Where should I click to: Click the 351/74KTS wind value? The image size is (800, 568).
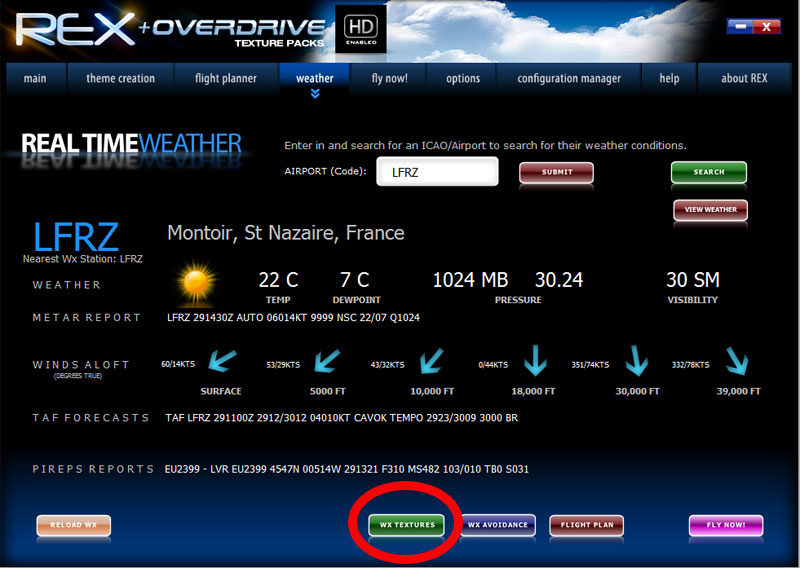[590, 365]
